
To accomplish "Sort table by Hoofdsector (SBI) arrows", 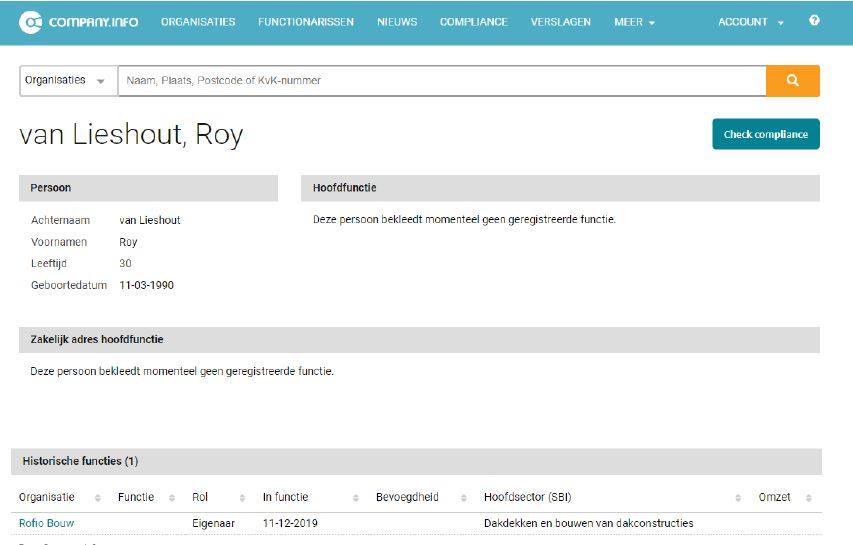I will pos(738,498).
